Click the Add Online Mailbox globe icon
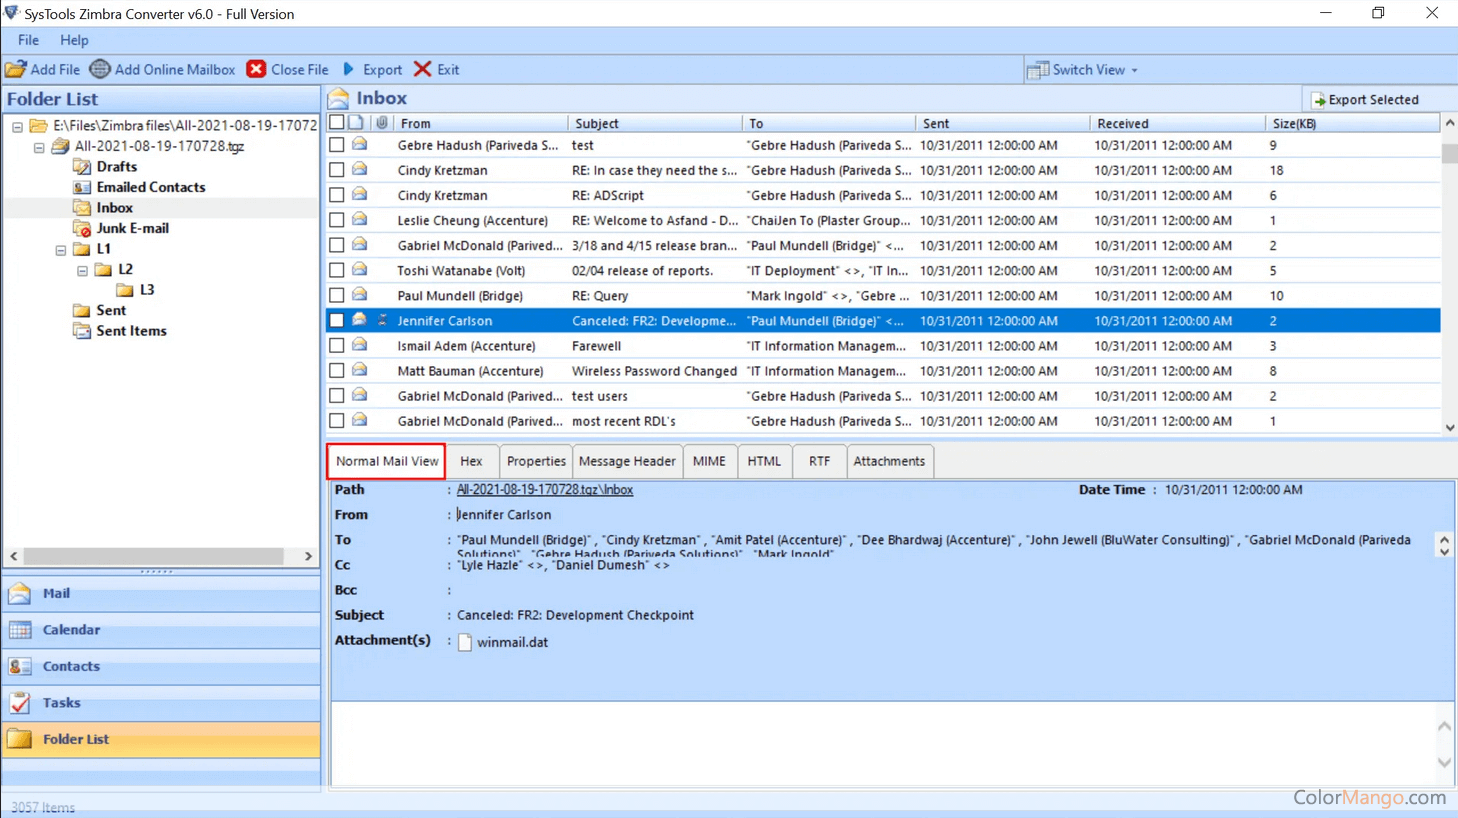1458x818 pixels. tap(100, 69)
